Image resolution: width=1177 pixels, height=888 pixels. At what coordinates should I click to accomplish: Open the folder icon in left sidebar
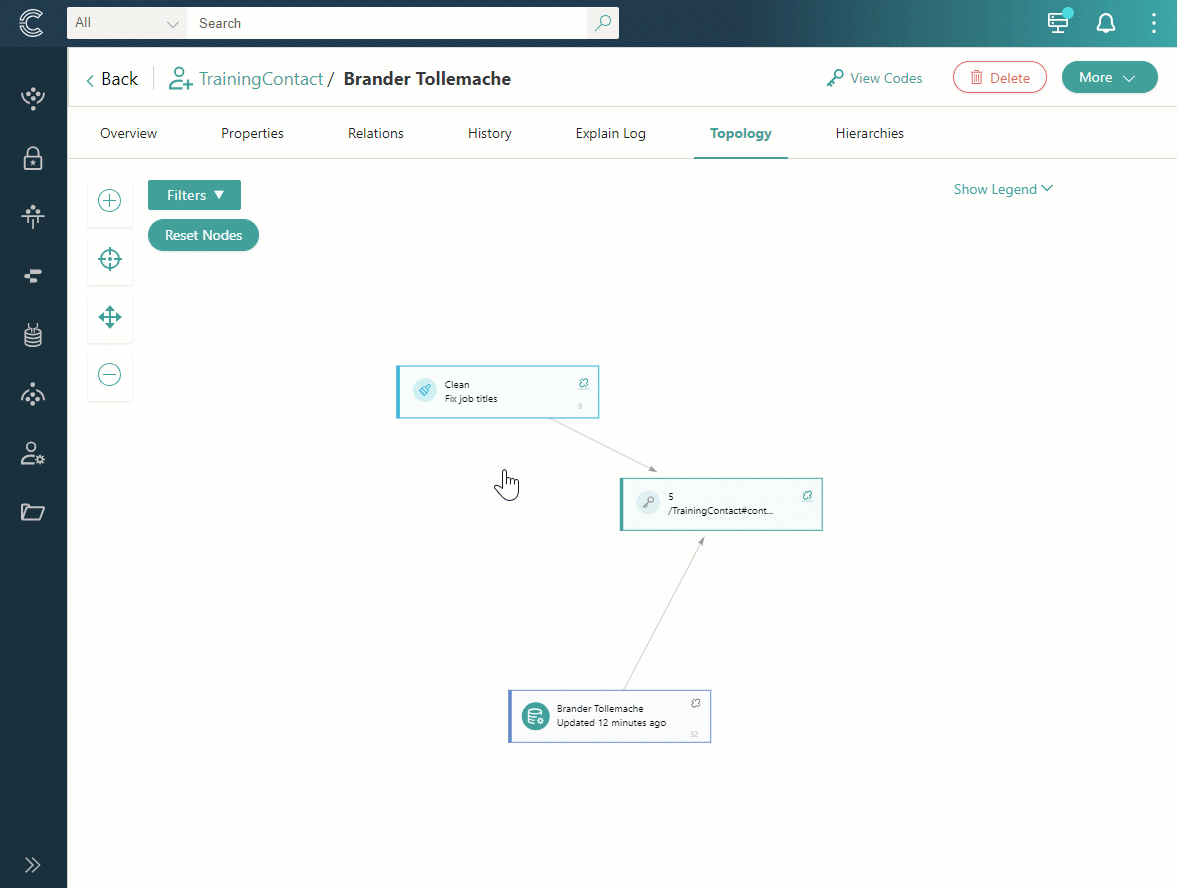[x=33, y=512]
